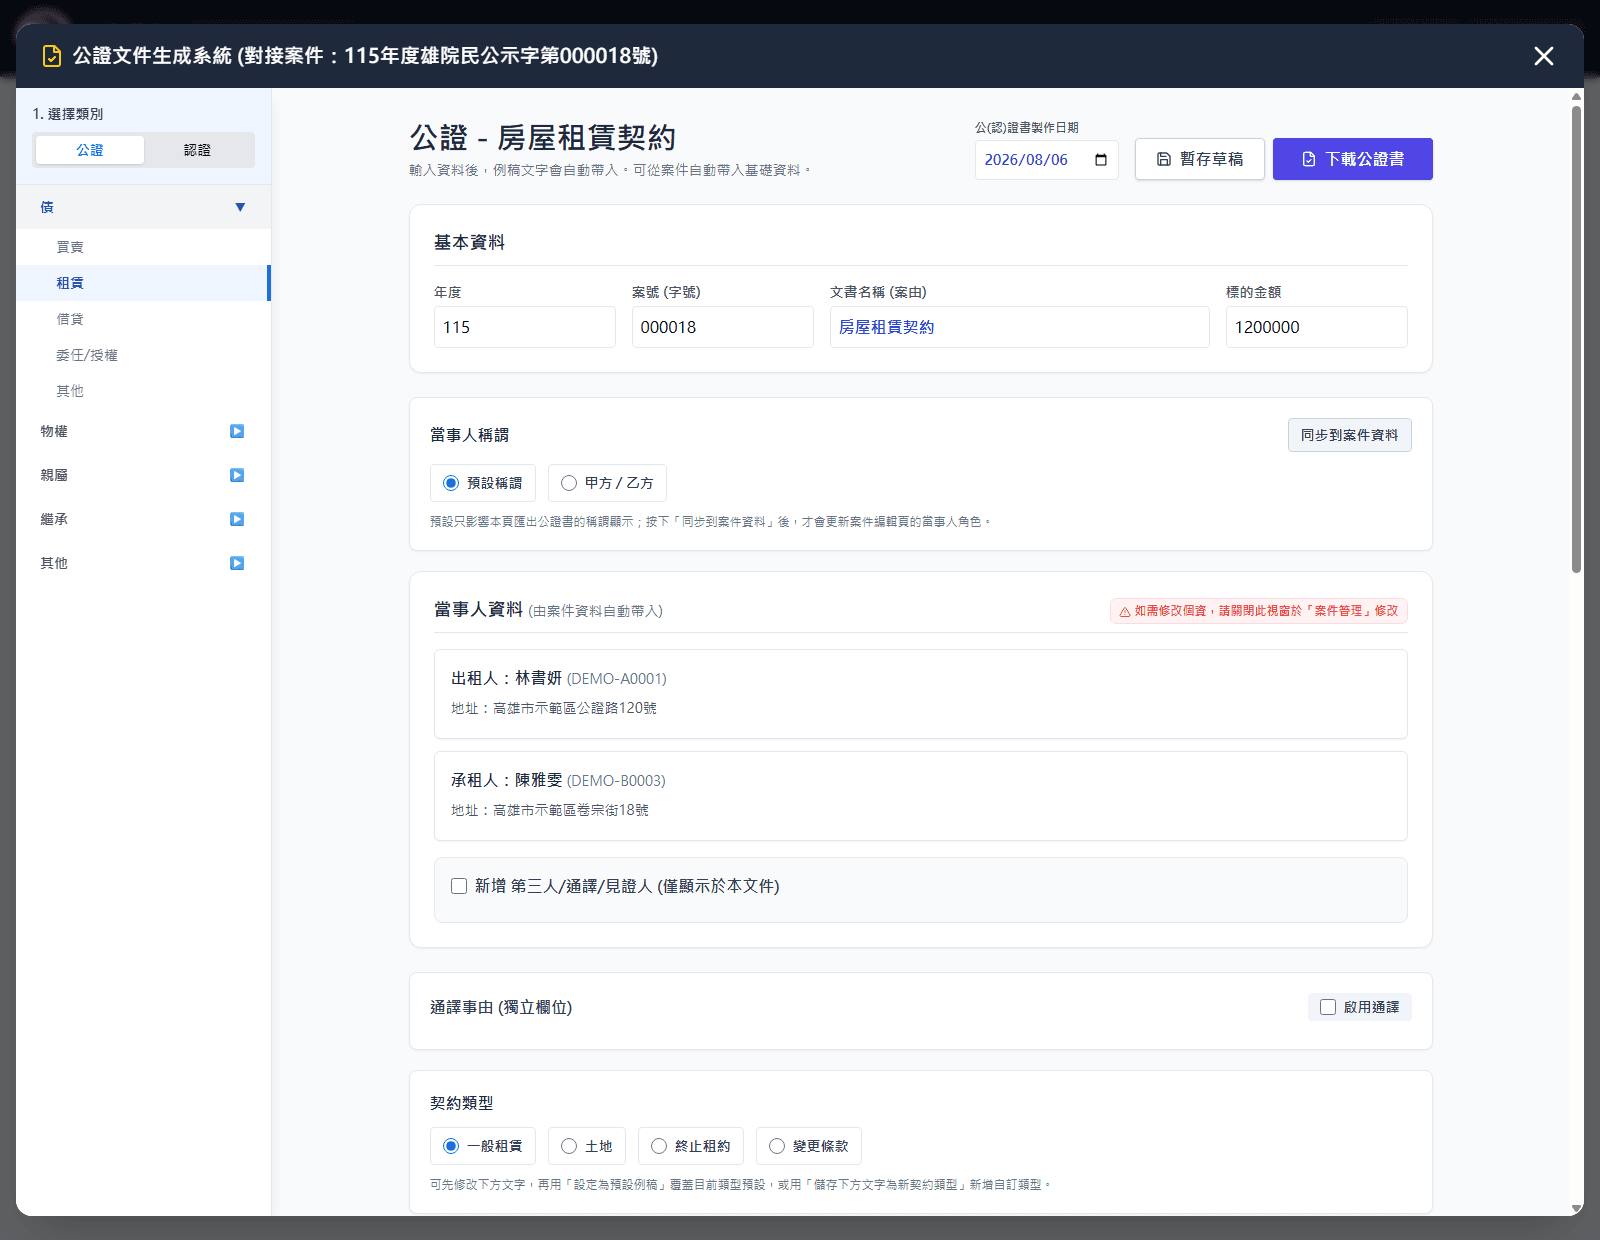Select the 土地 contract type

point(587,1146)
